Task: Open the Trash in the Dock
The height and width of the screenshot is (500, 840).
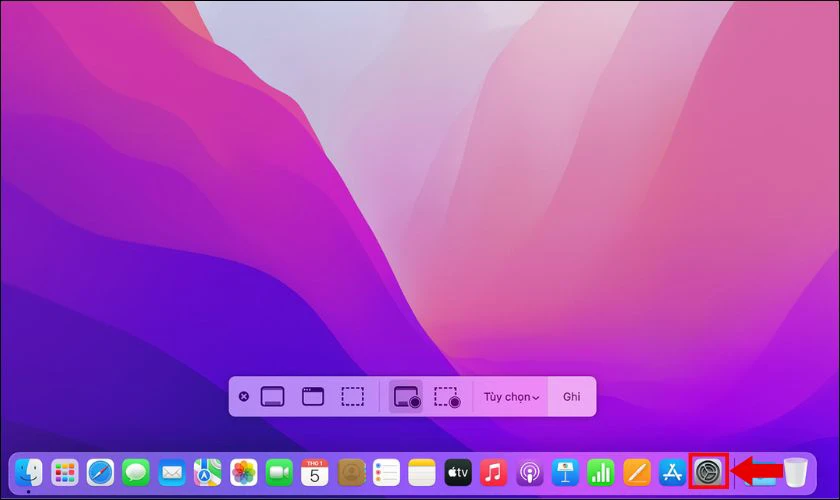Action: [796, 473]
